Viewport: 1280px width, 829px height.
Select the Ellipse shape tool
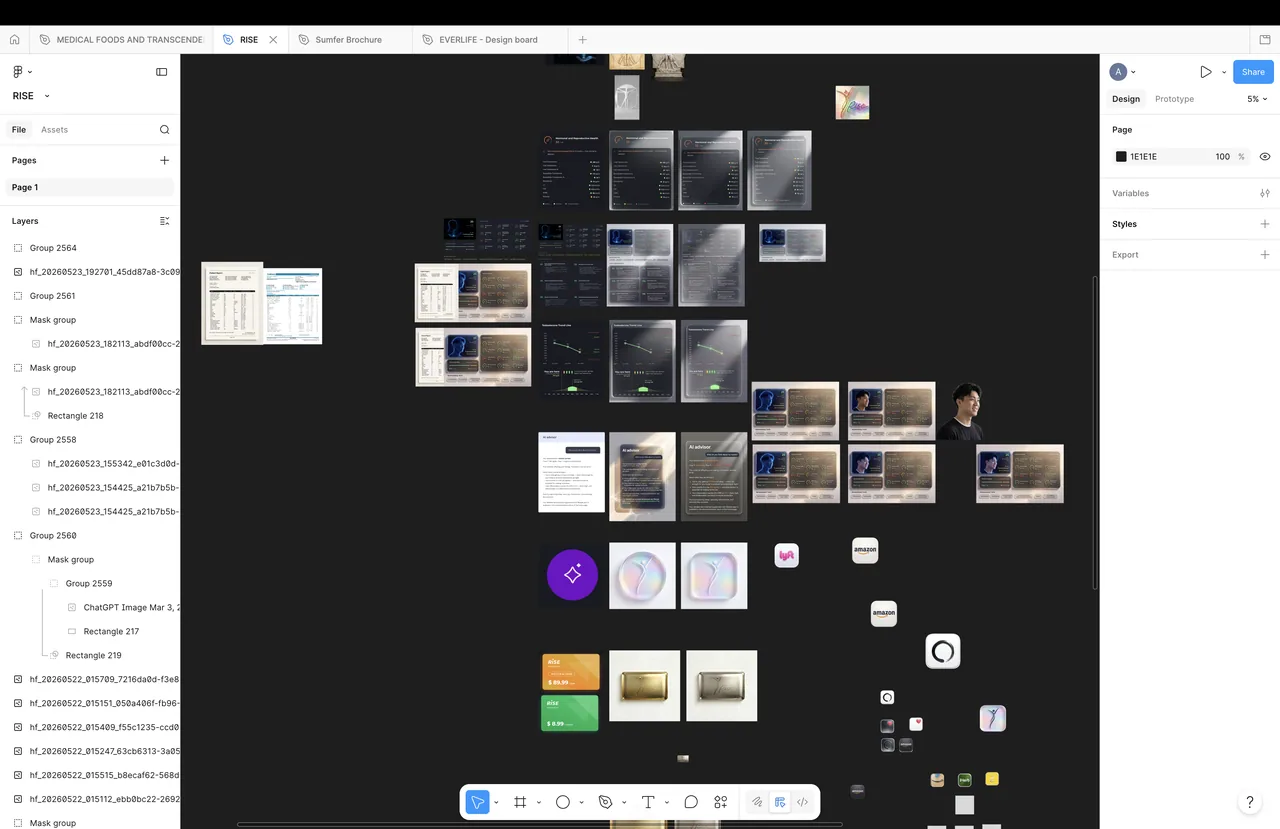click(x=563, y=802)
